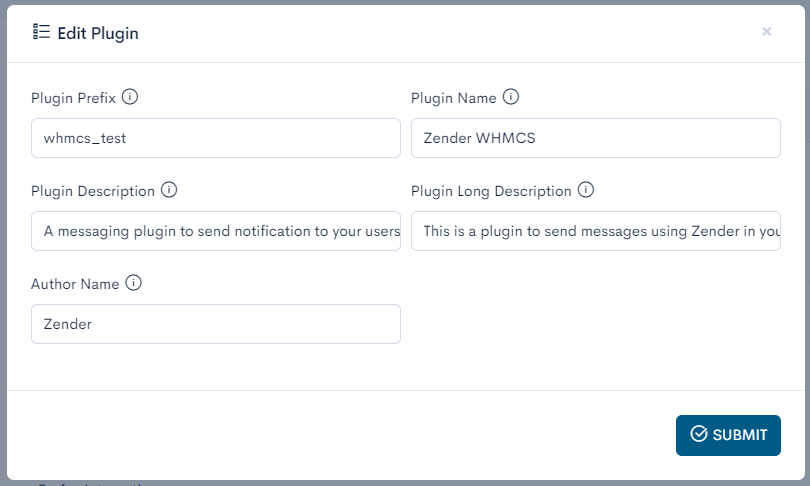Select the Plugin Description text field

(216, 231)
